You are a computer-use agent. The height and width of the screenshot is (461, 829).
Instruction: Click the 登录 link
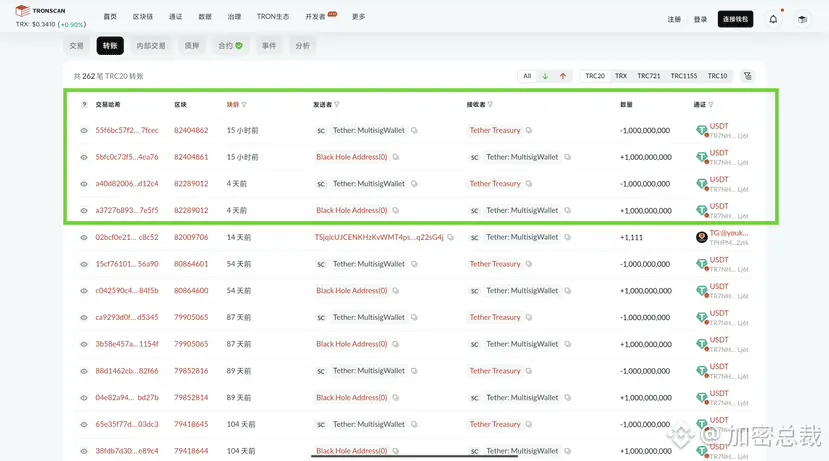coord(701,20)
